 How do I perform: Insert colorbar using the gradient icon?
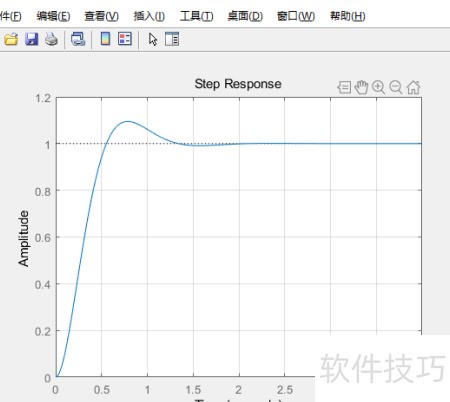105,39
